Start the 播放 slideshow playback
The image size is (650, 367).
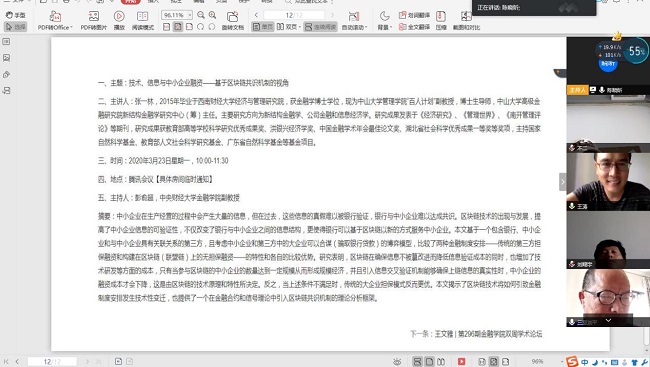pos(119,20)
